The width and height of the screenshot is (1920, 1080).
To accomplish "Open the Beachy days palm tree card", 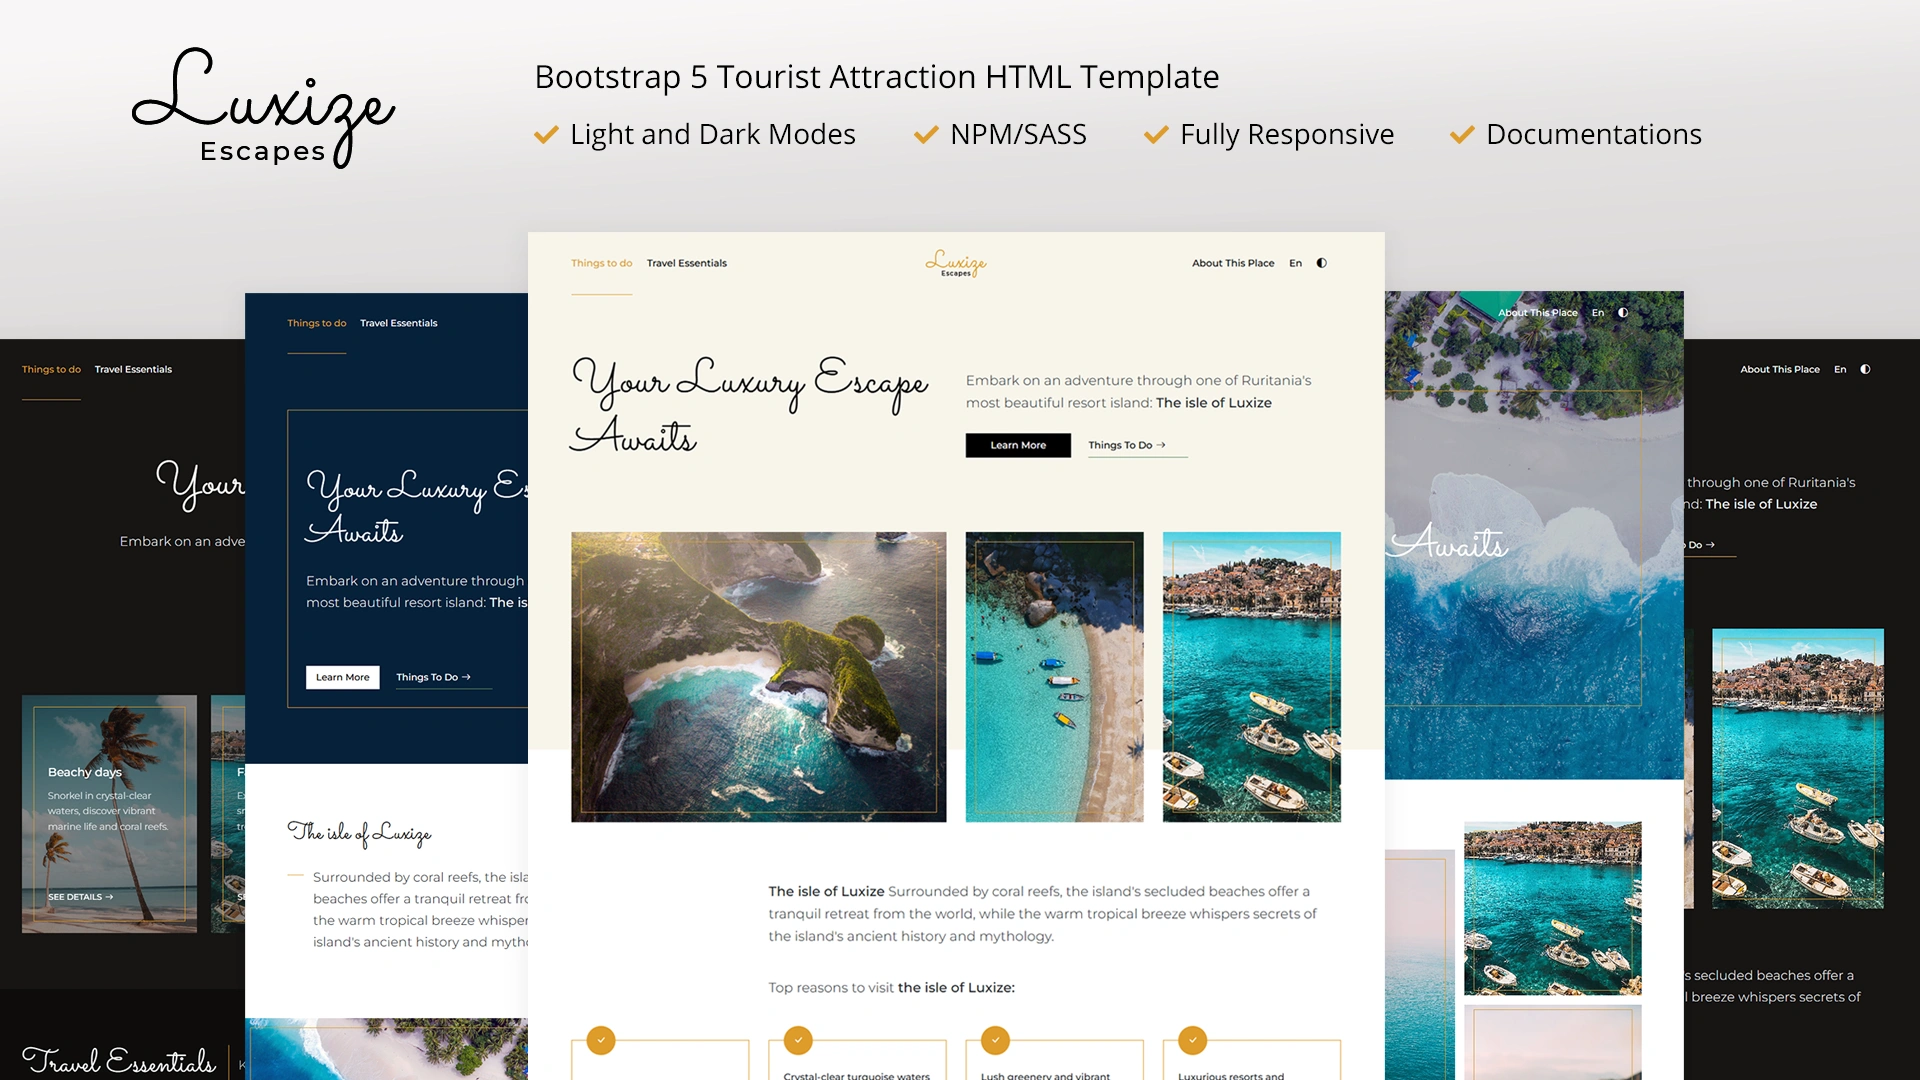I will coord(109,814).
